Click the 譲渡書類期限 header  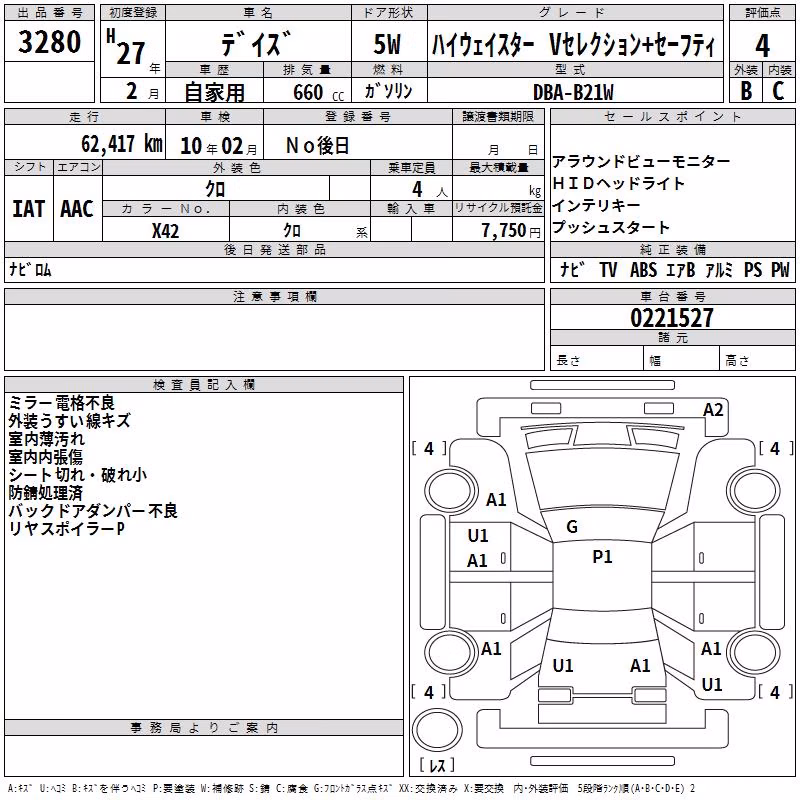(498, 116)
